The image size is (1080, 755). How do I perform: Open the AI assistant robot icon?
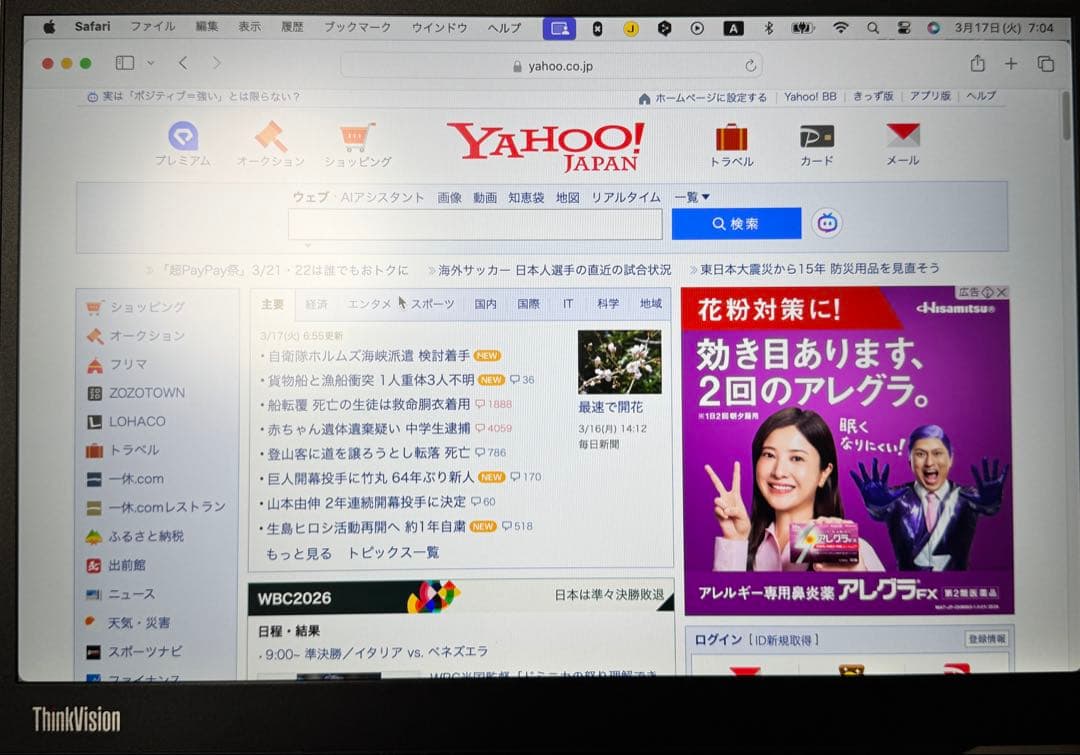point(827,223)
